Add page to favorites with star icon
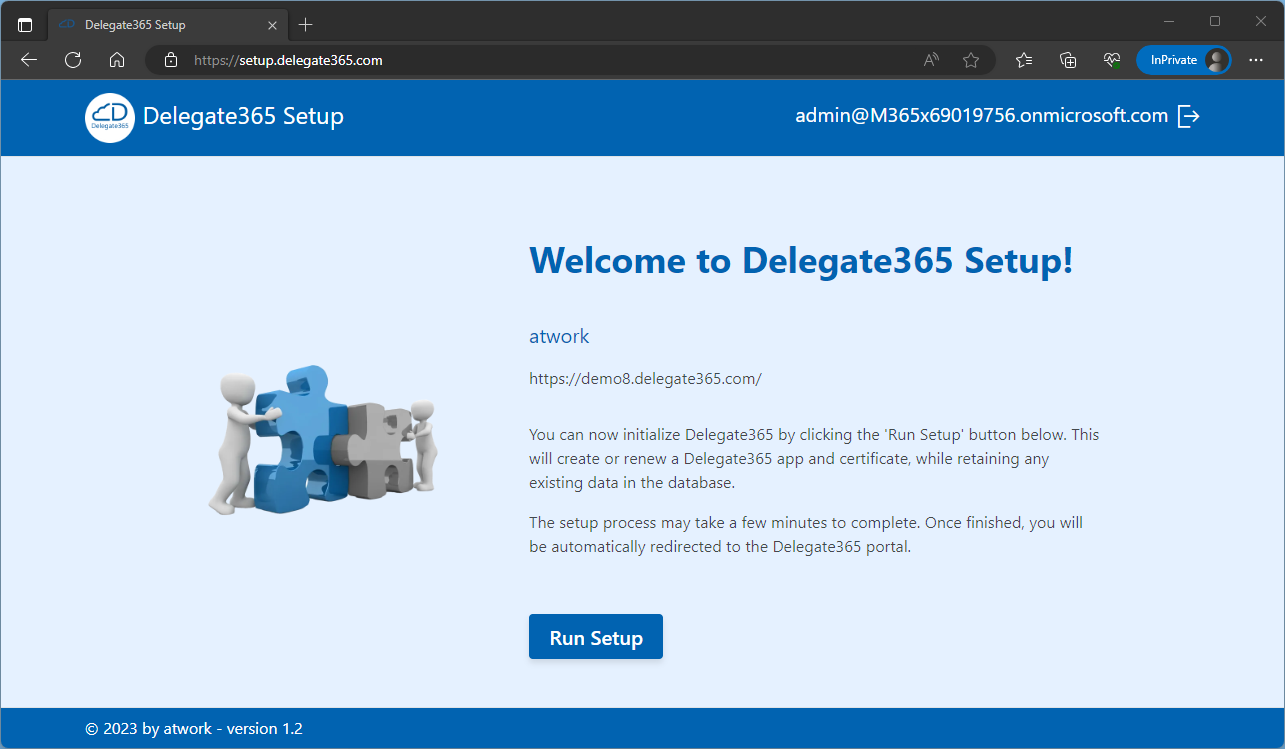The image size is (1285, 749). pos(970,60)
